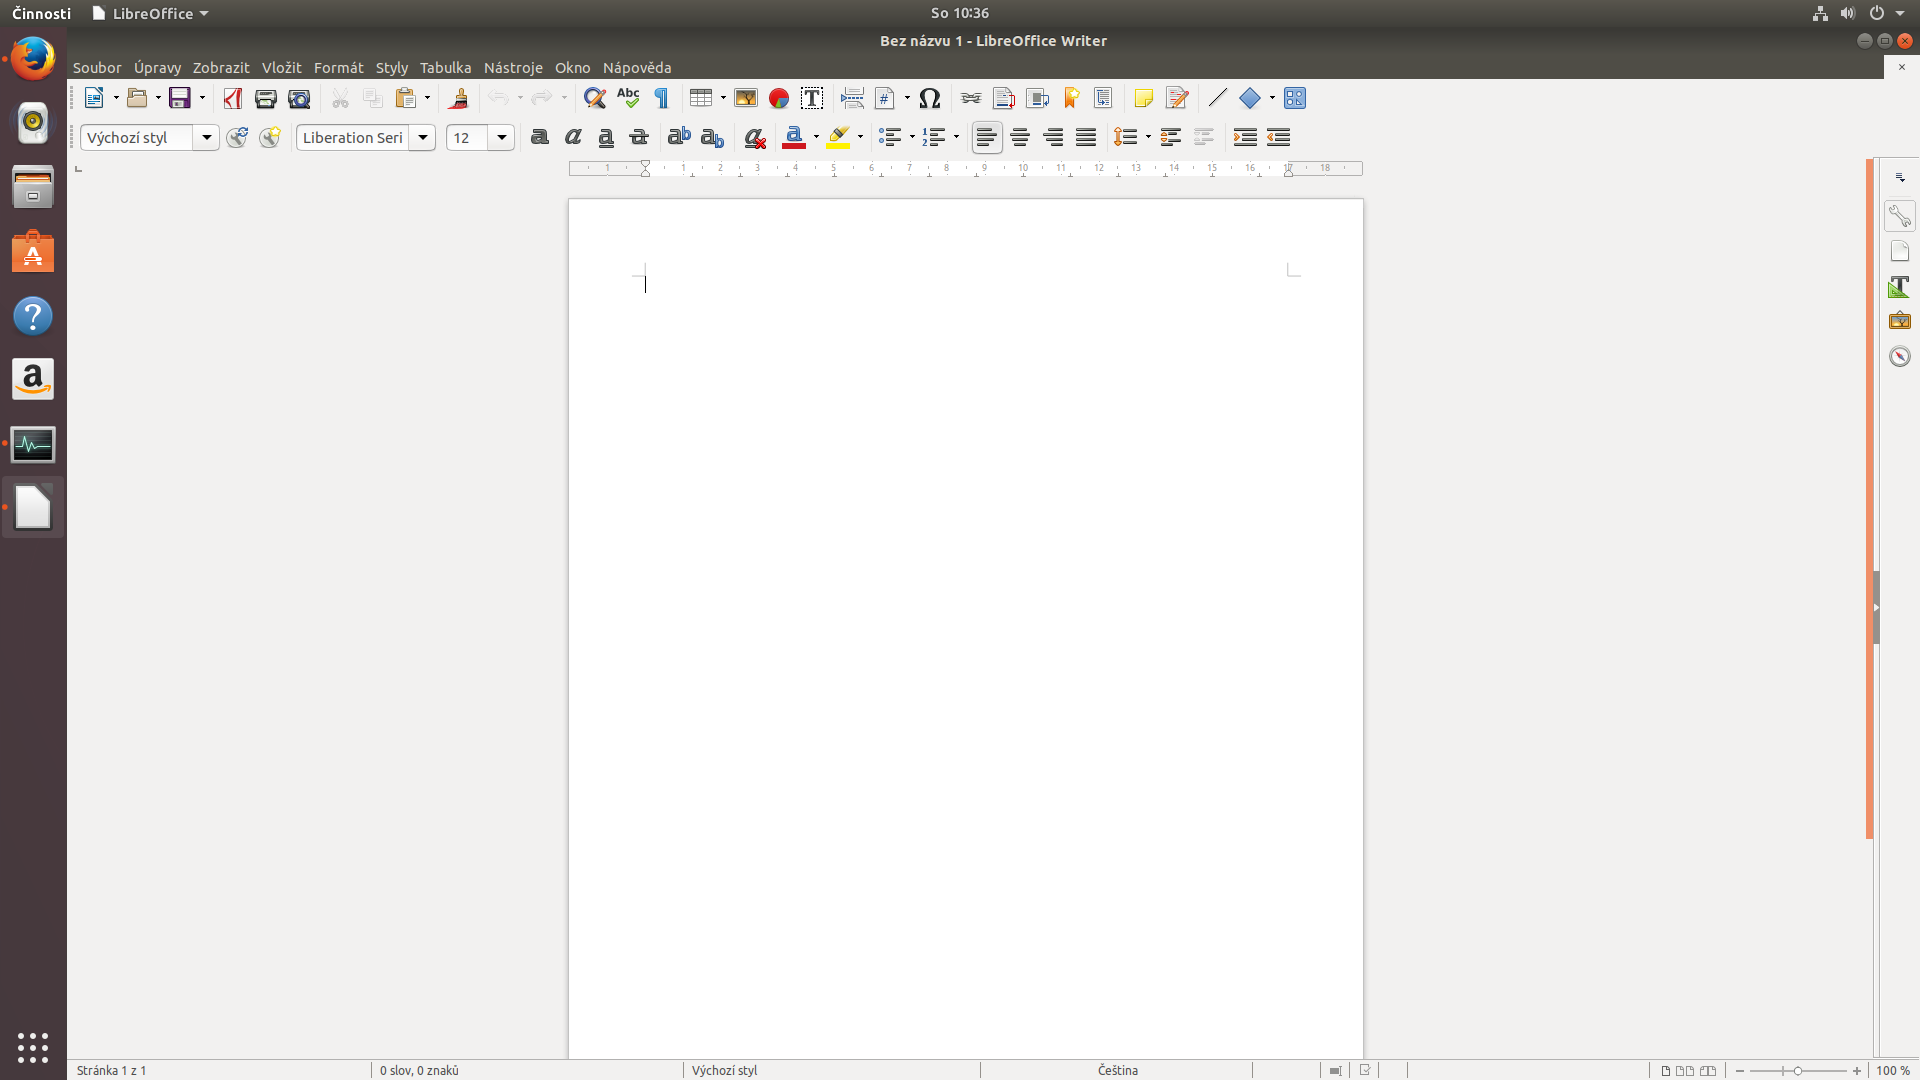Click the 100 % zoom value
Screen dimensions: 1920x1080
click(1893, 1070)
